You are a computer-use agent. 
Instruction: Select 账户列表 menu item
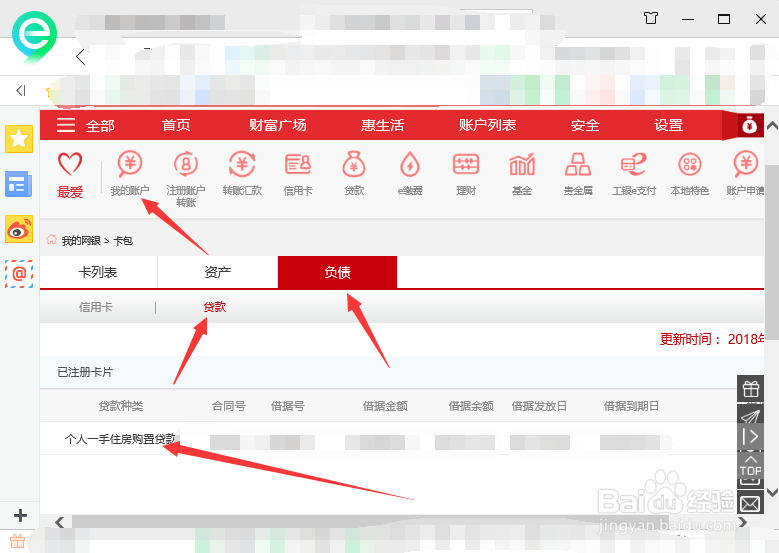[487, 125]
